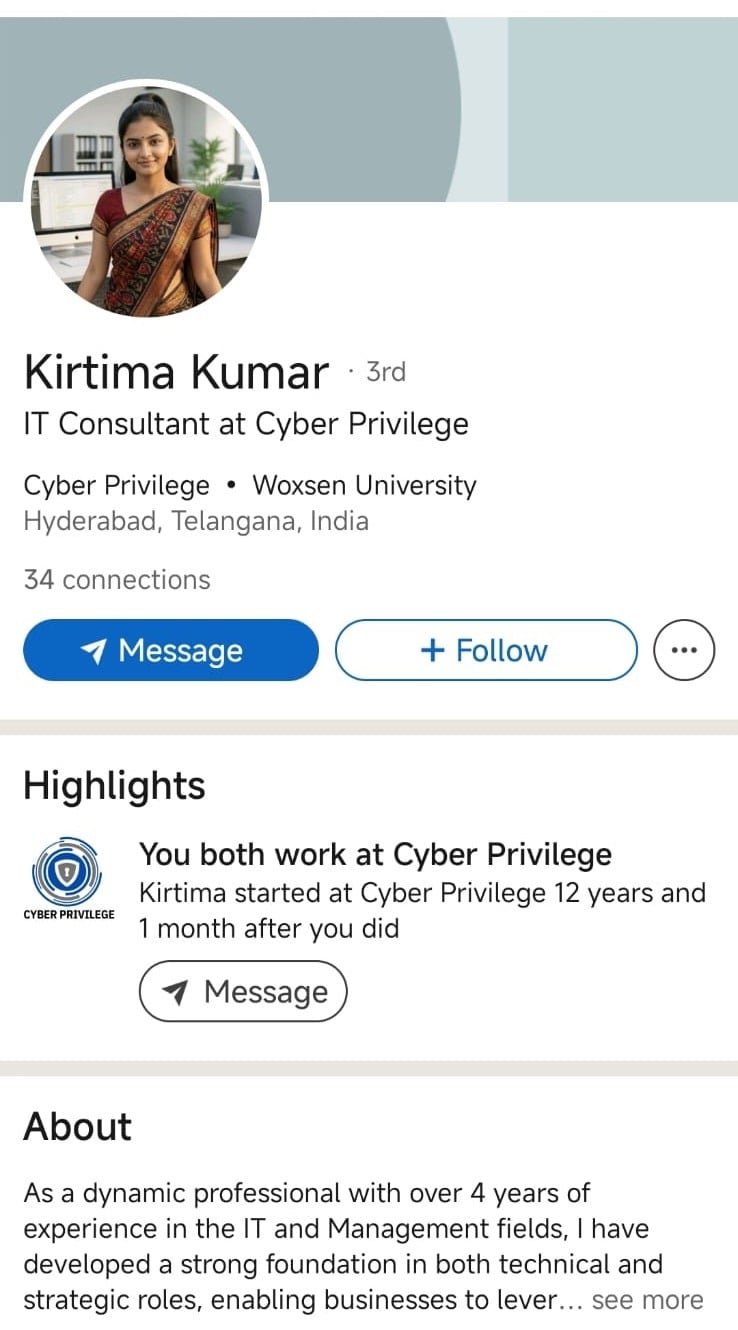Screen dimensions: 738x1330
Task: Click the name Kirtima Kumar
Action: pos(176,373)
